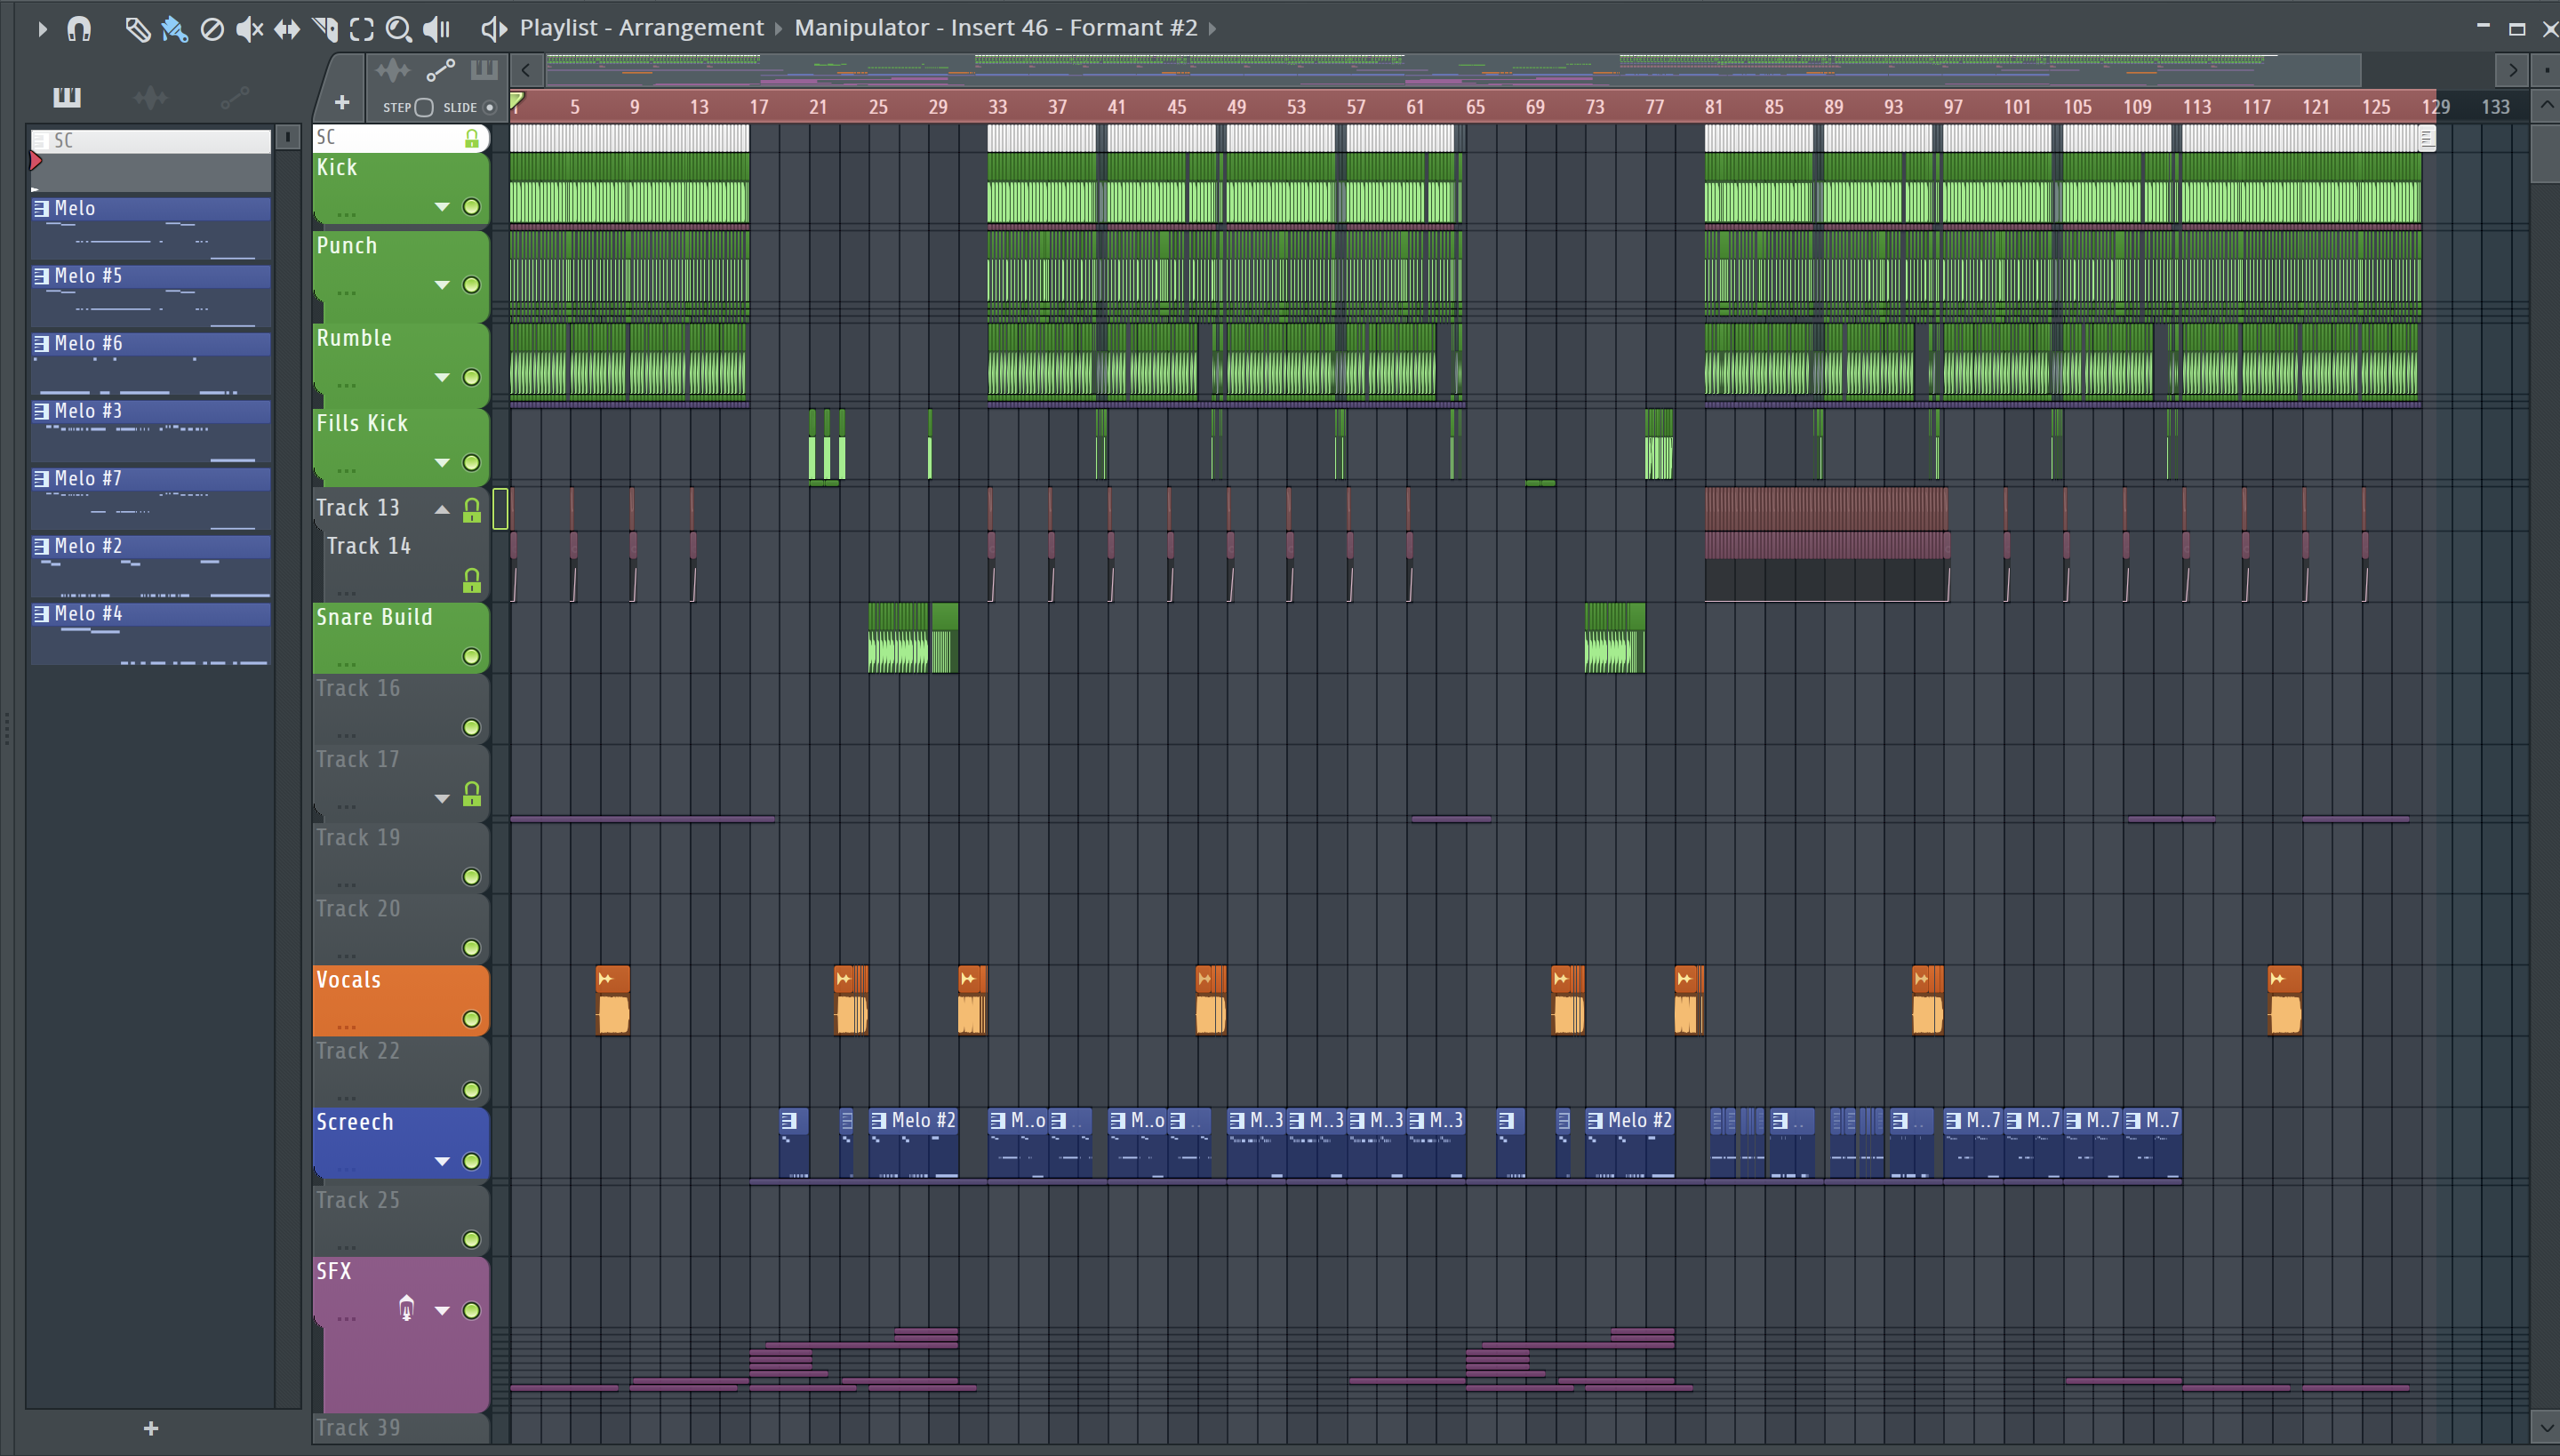Select the Mute tool

pyautogui.click(x=249, y=29)
